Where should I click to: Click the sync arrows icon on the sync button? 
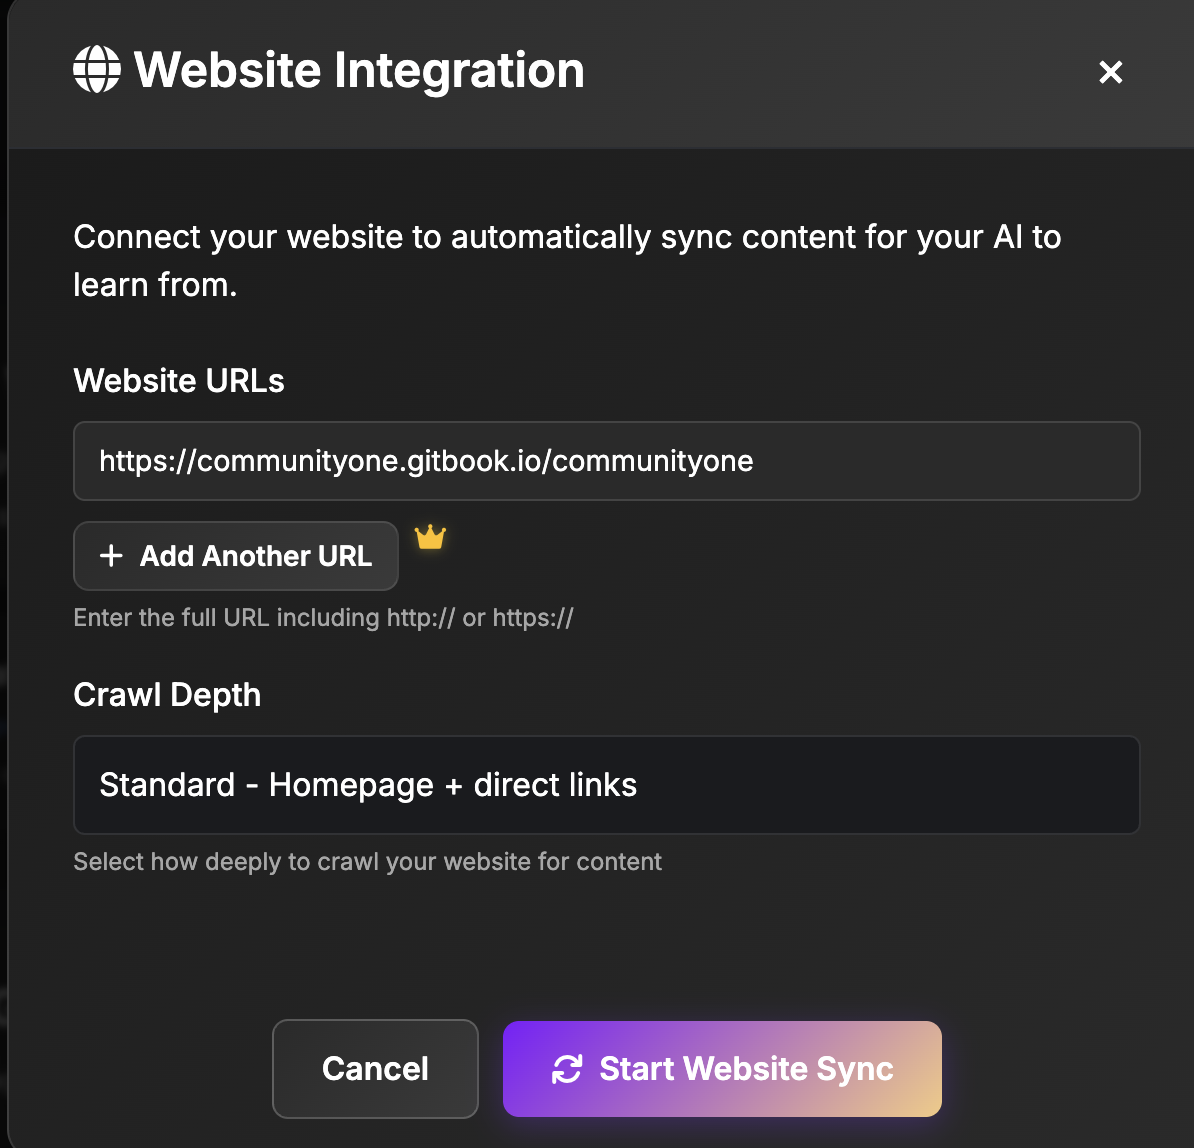tap(567, 1069)
